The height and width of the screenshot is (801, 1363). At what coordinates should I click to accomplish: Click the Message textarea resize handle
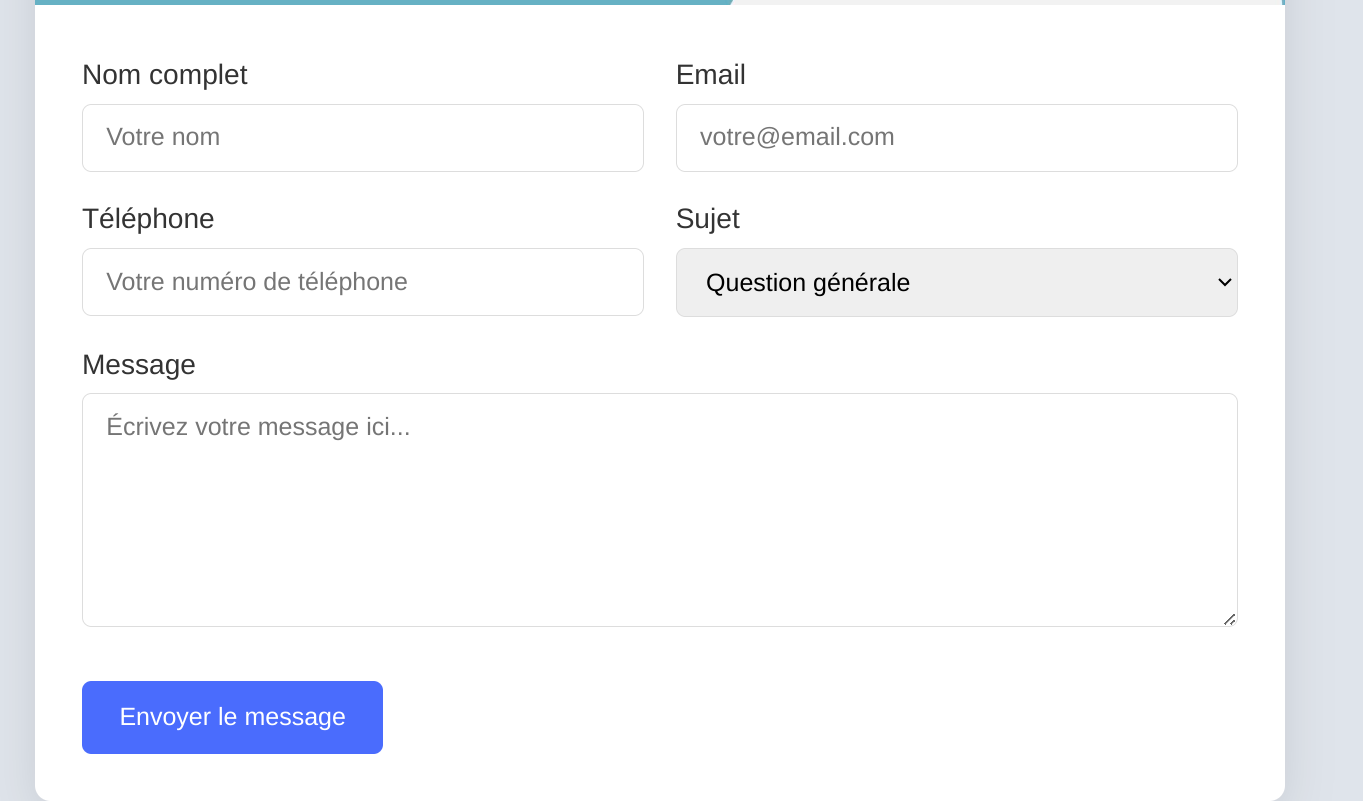1229,619
